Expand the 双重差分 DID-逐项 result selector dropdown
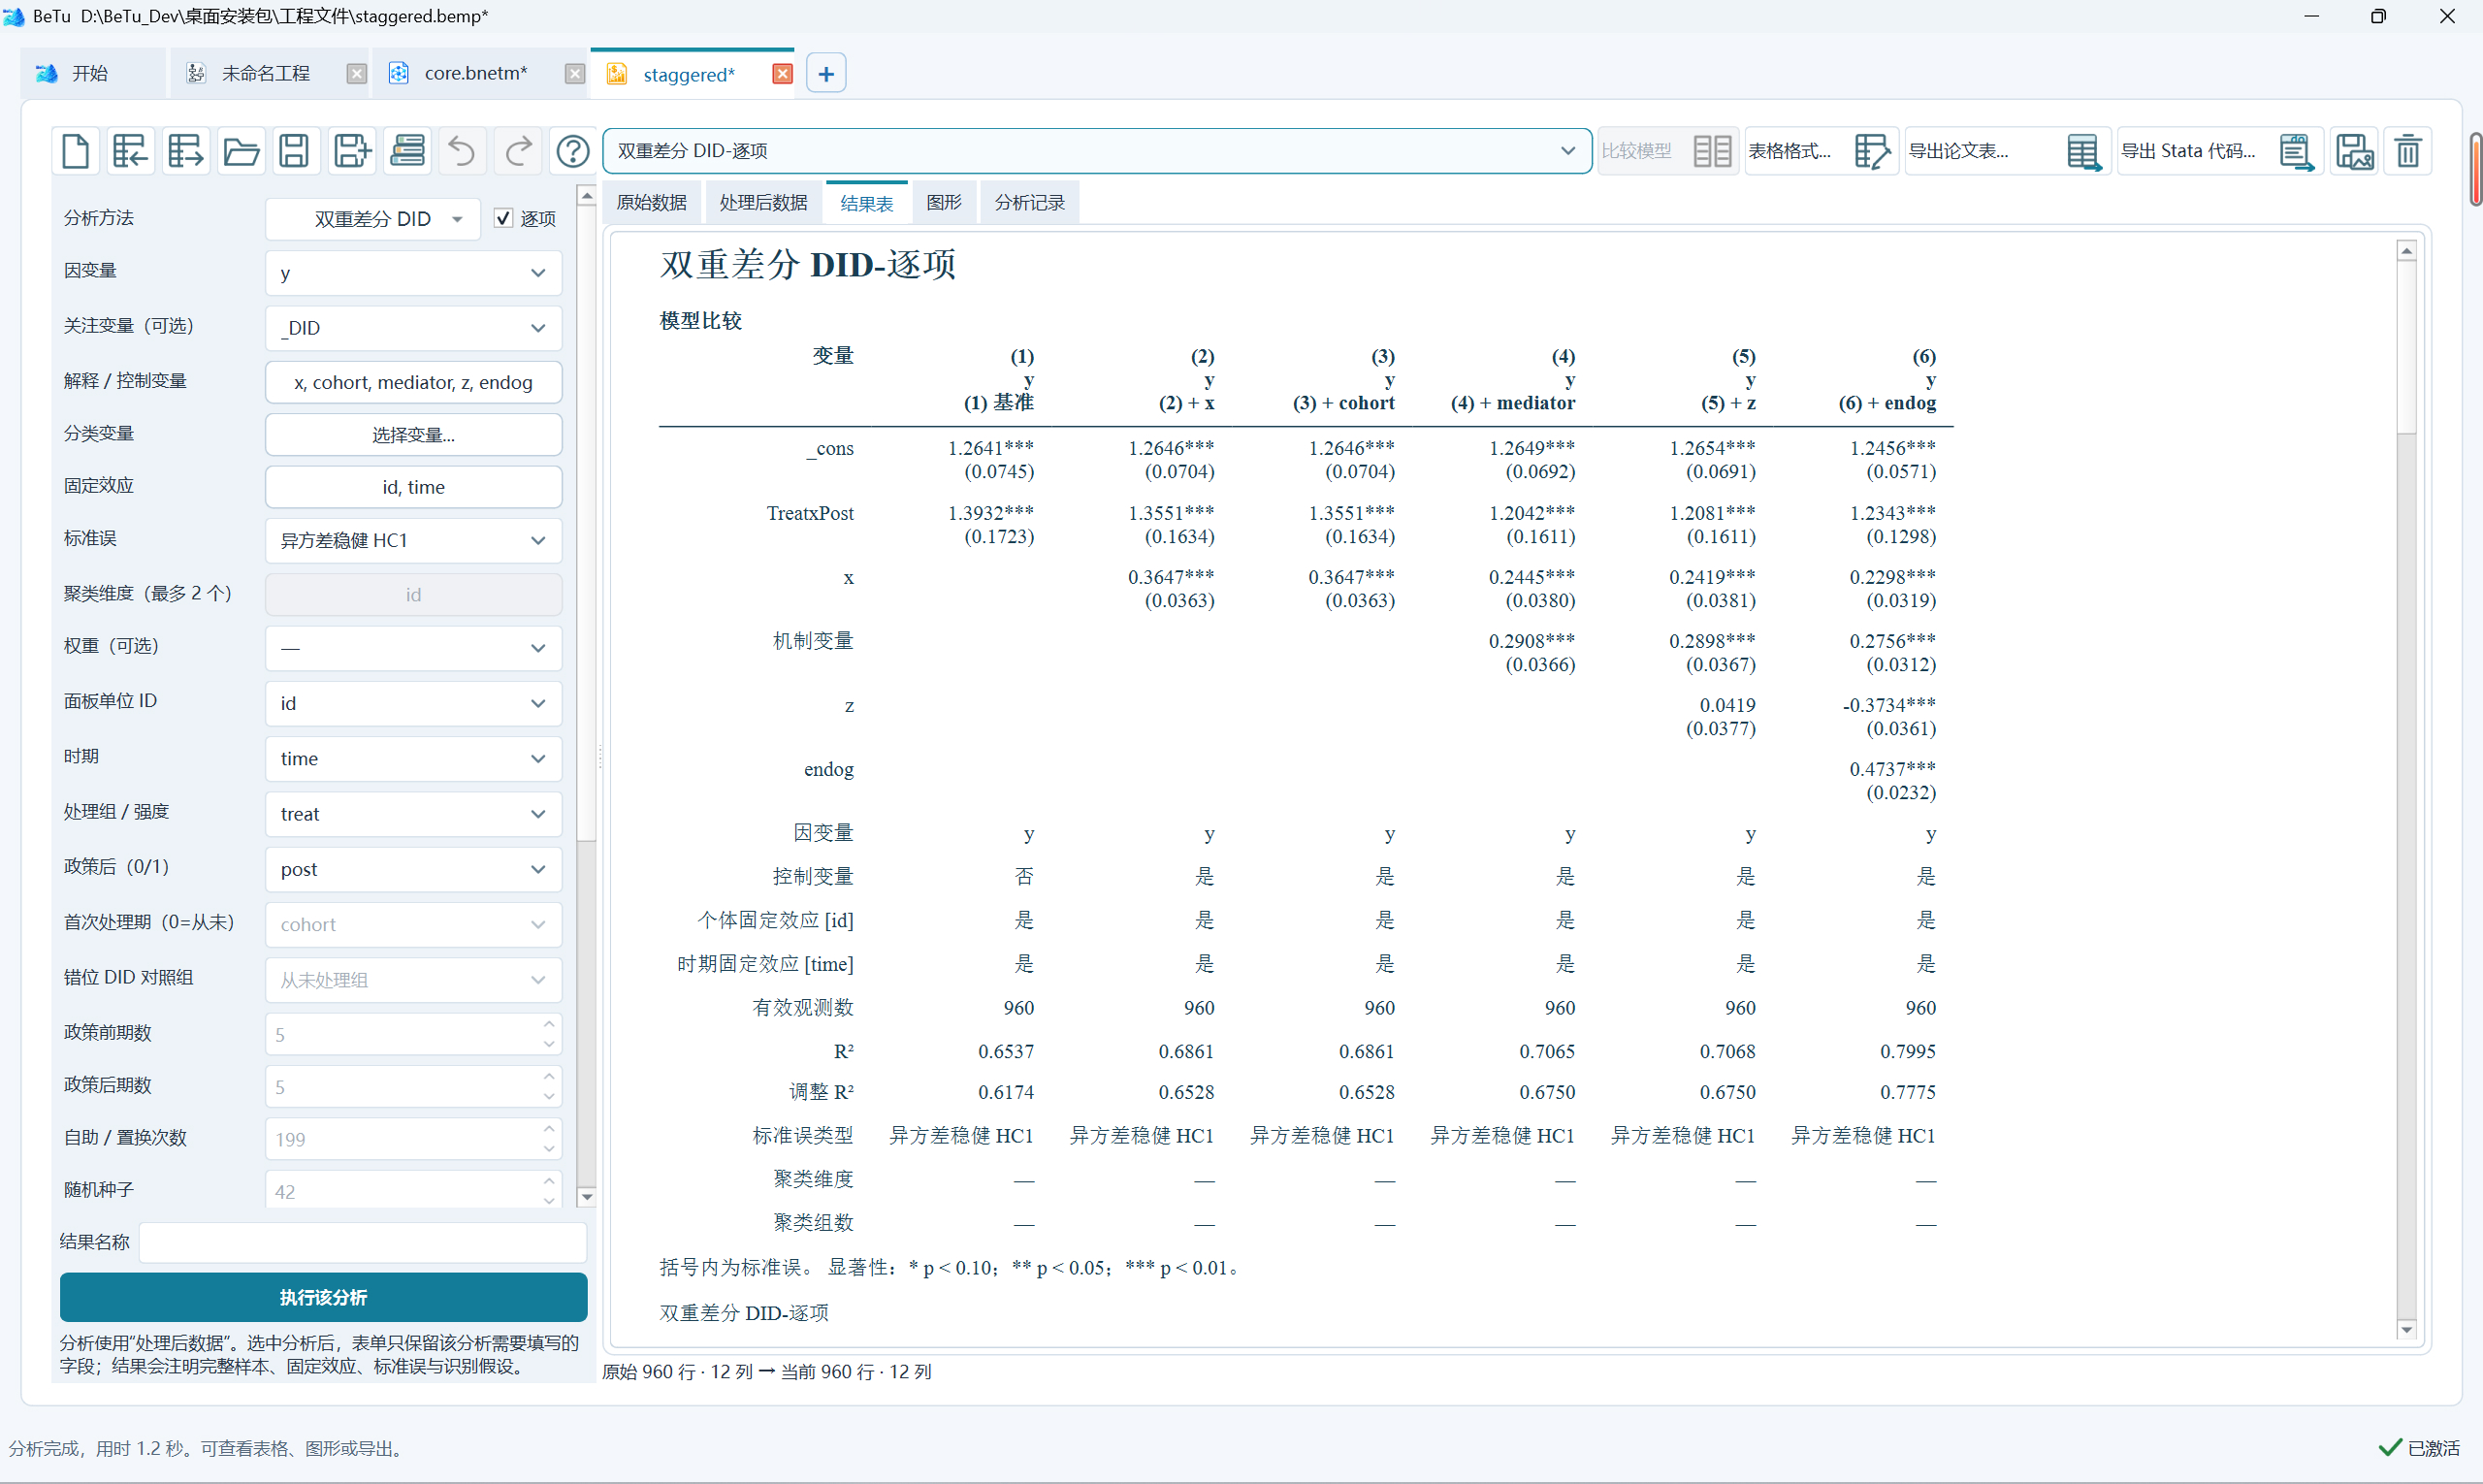This screenshot has height=1484, width=2483. point(1097,151)
